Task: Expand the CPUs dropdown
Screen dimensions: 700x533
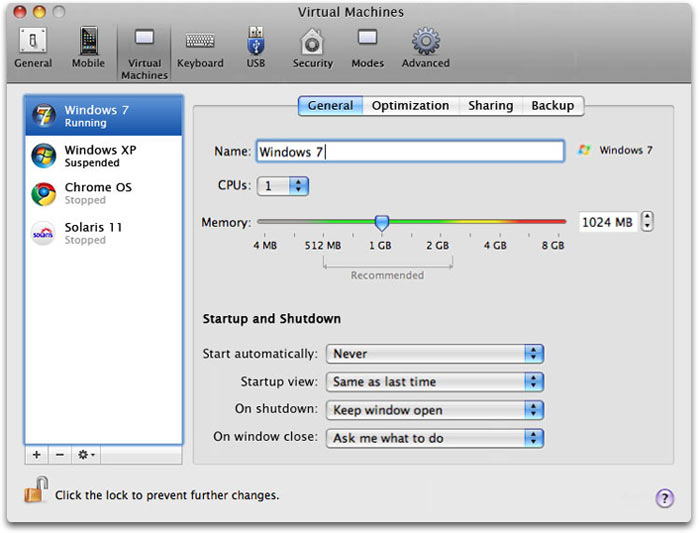Action: tap(284, 186)
